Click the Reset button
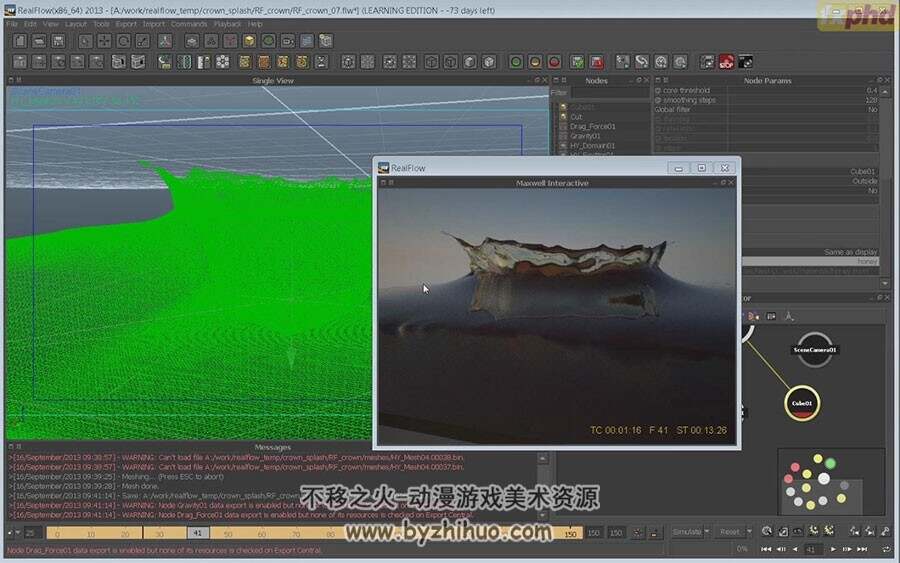Image resolution: width=900 pixels, height=563 pixels. coord(730,532)
